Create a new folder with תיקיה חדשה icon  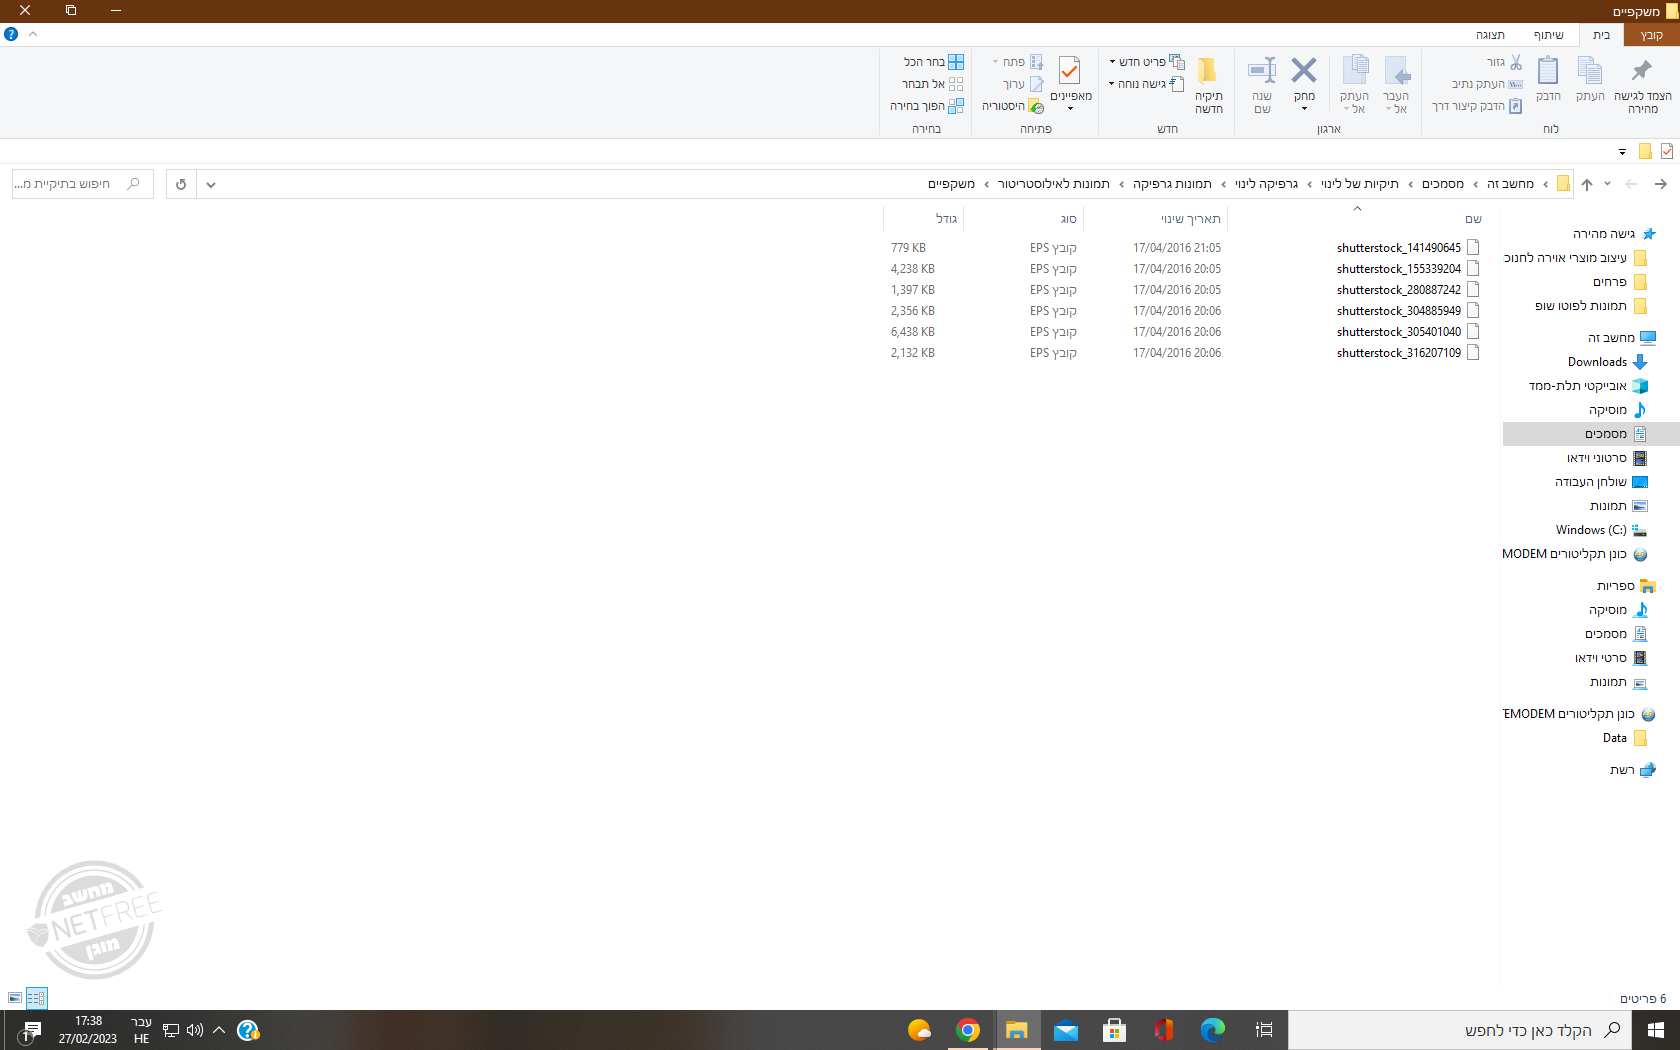1208,72
